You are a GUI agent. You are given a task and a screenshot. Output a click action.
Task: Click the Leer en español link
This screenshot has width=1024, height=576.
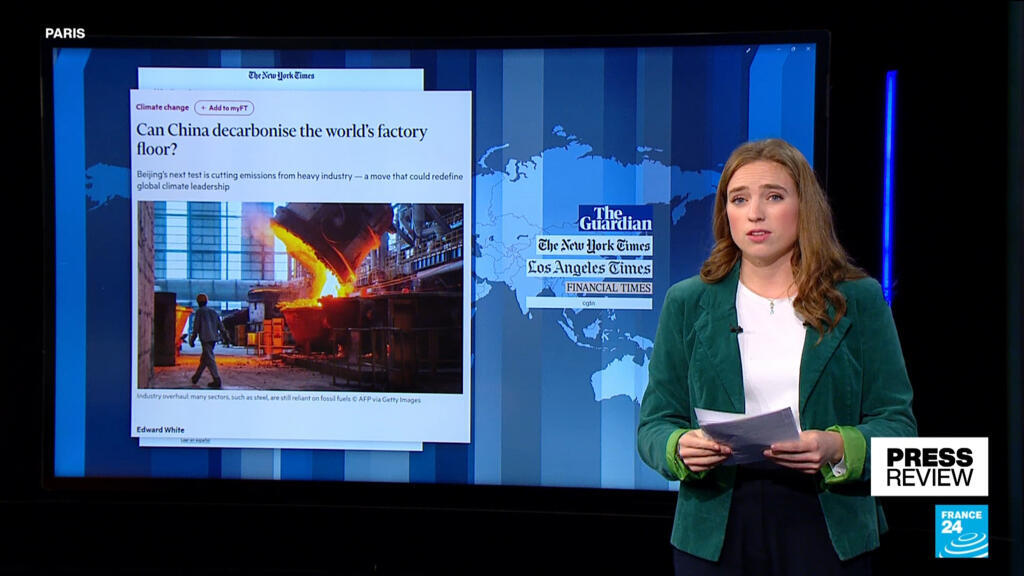(x=196, y=441)
